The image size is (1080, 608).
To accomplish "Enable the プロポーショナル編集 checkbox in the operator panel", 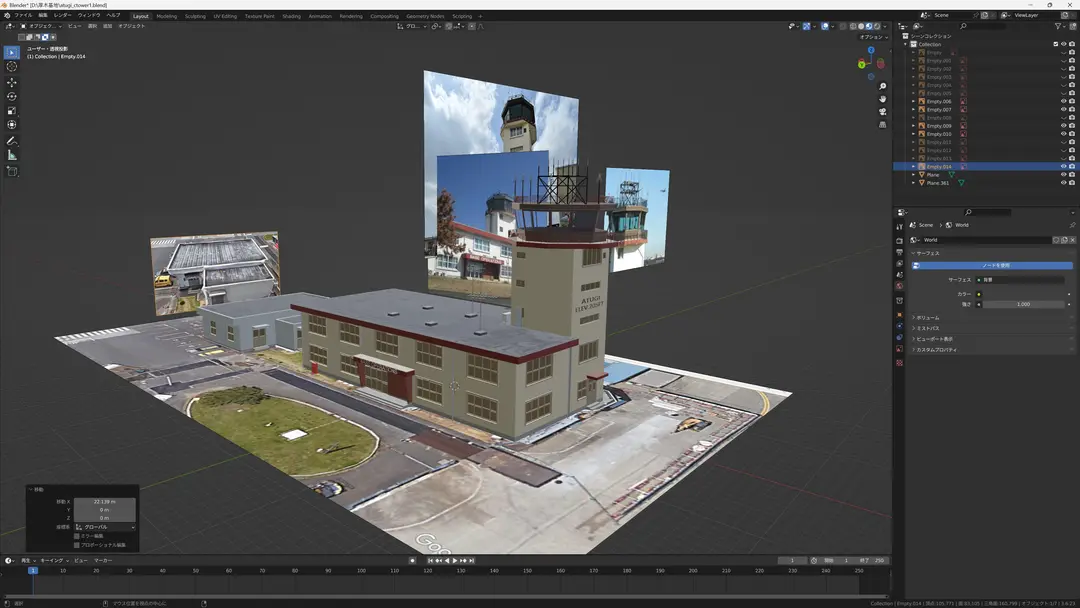I will click(76, 545).
